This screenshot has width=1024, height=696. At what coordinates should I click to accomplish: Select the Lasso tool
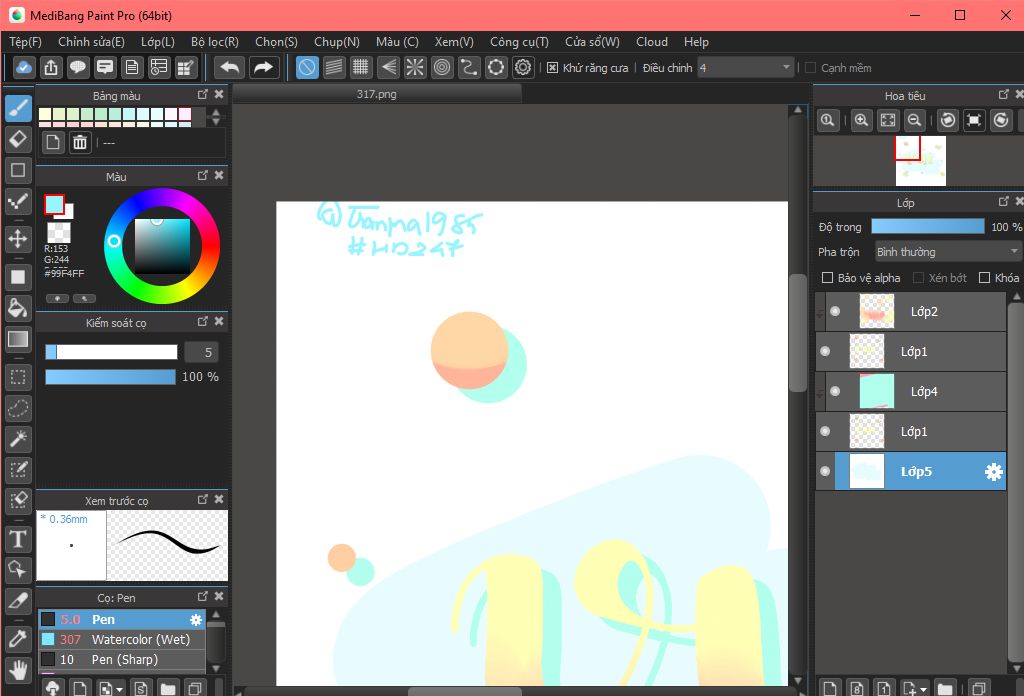(18, 408)
